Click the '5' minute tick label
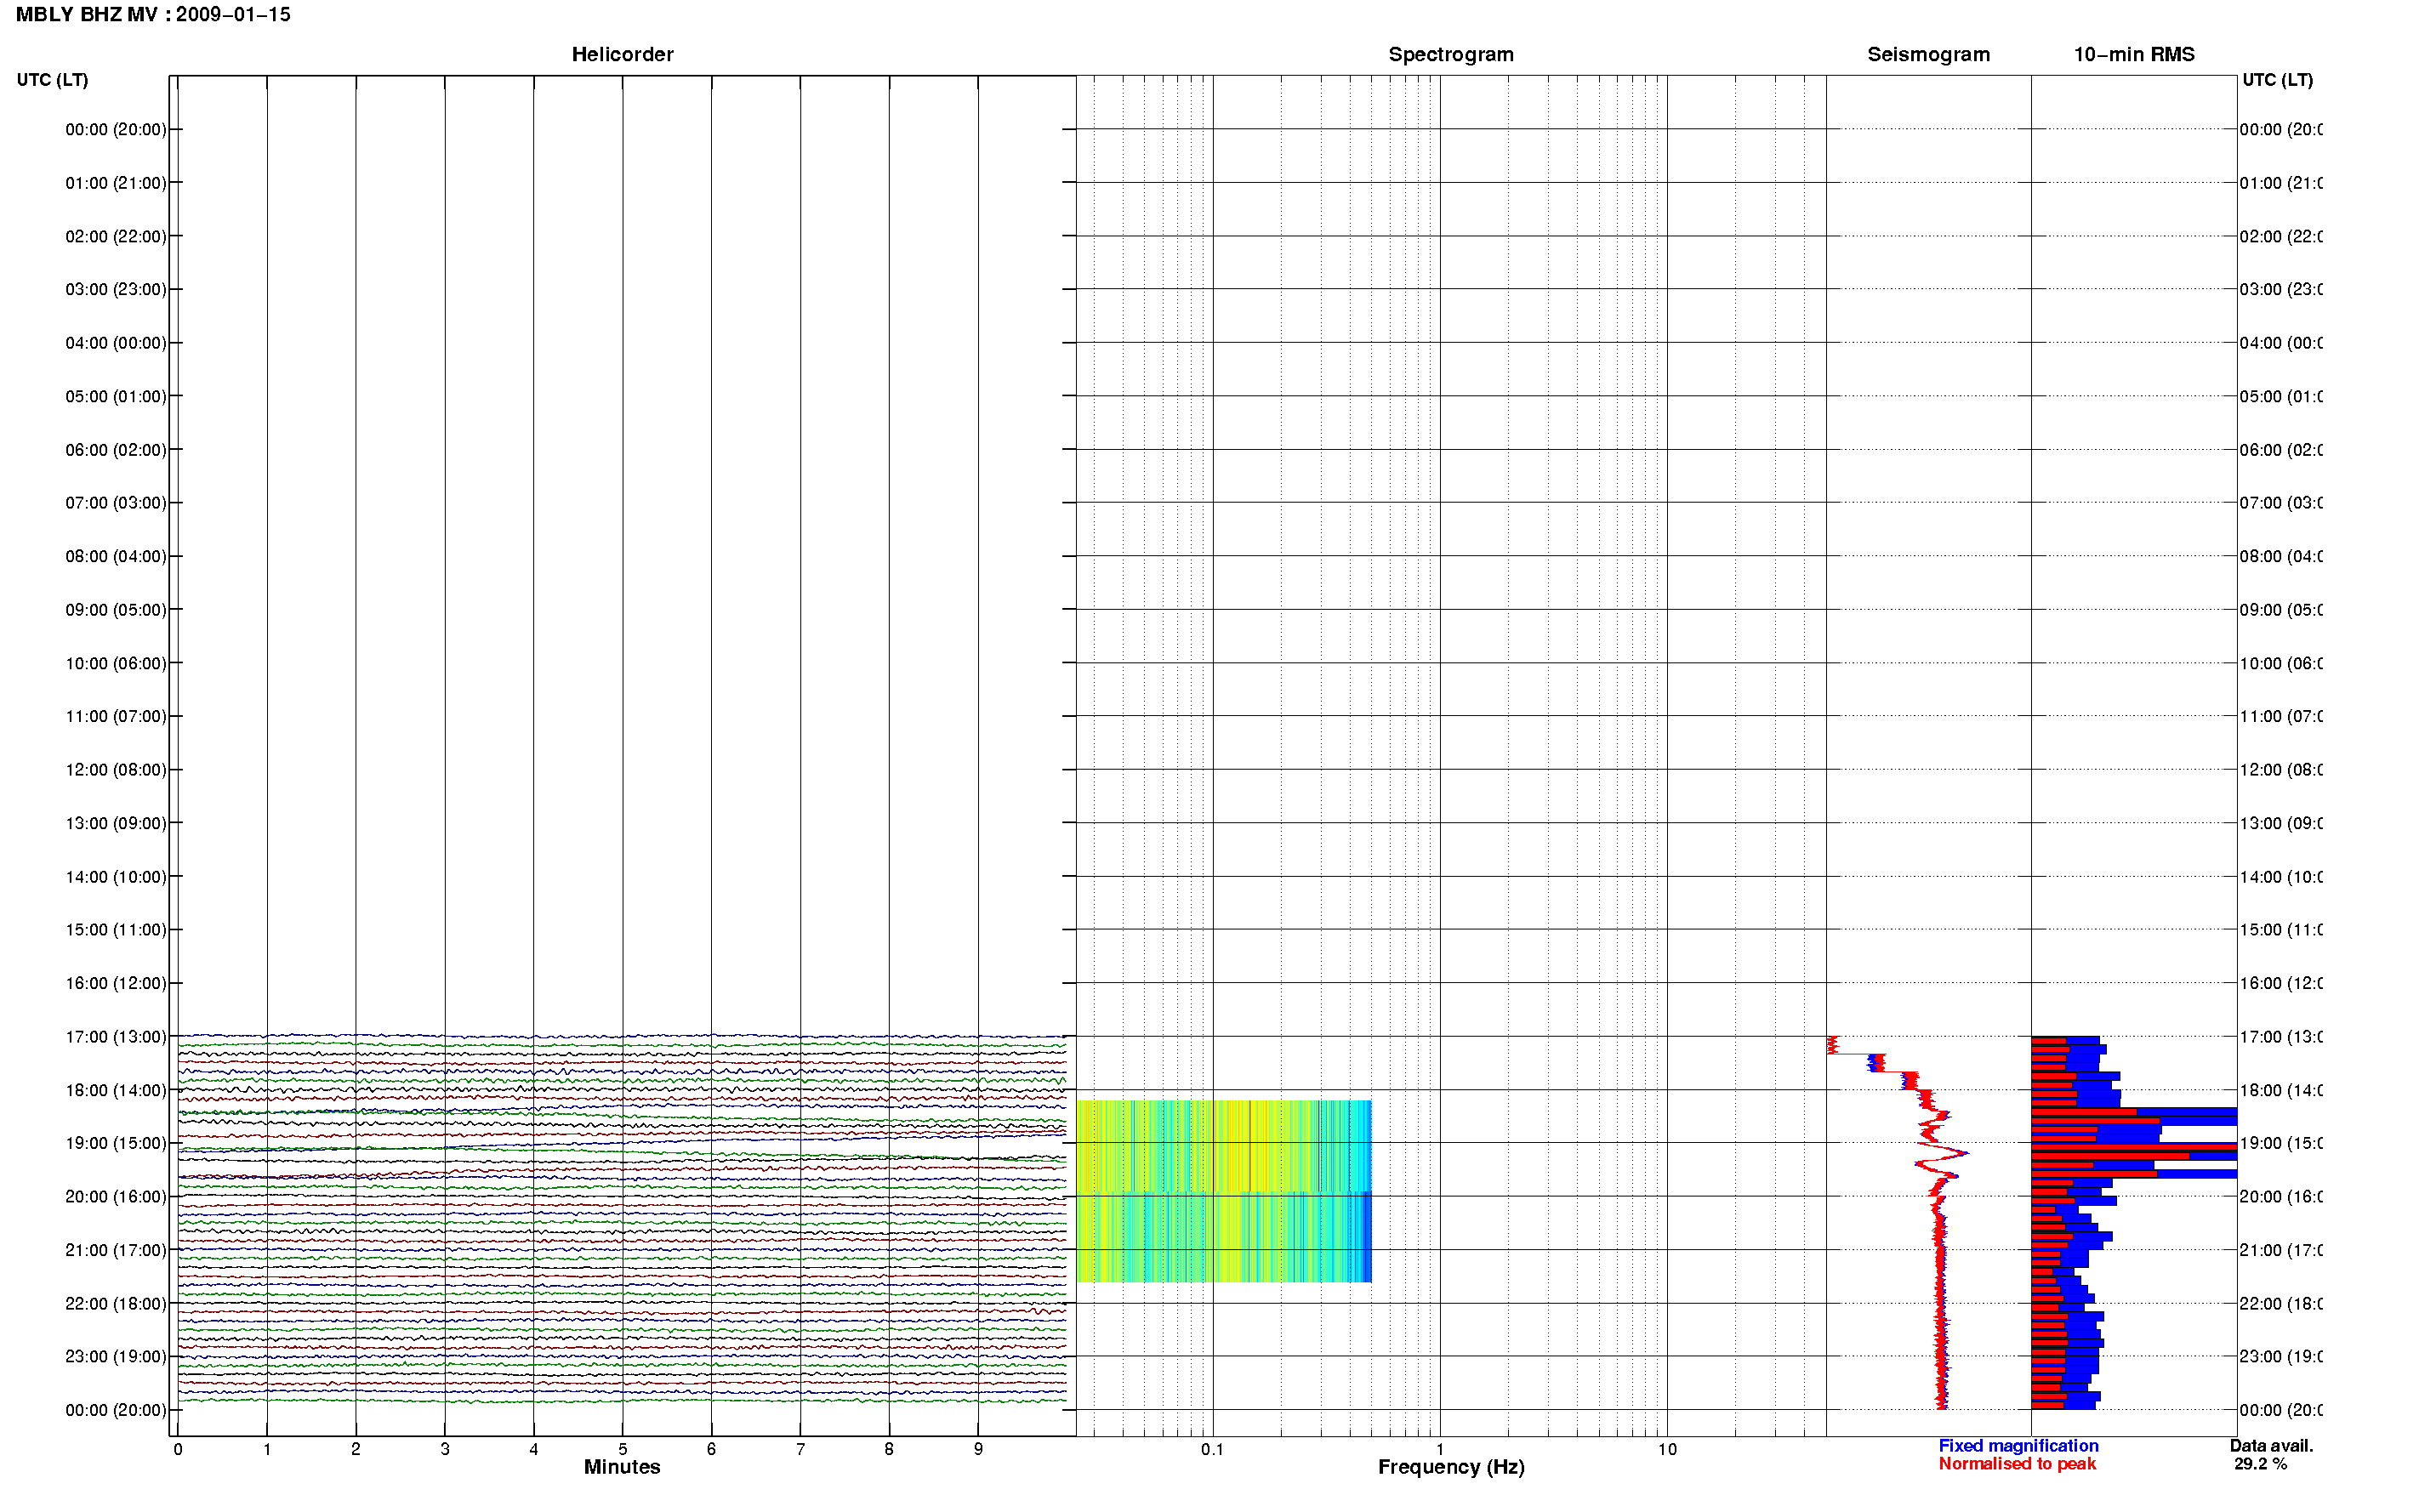Screen dimensions: 2419x1512 pyautogui.click(x=622, y=1449)
